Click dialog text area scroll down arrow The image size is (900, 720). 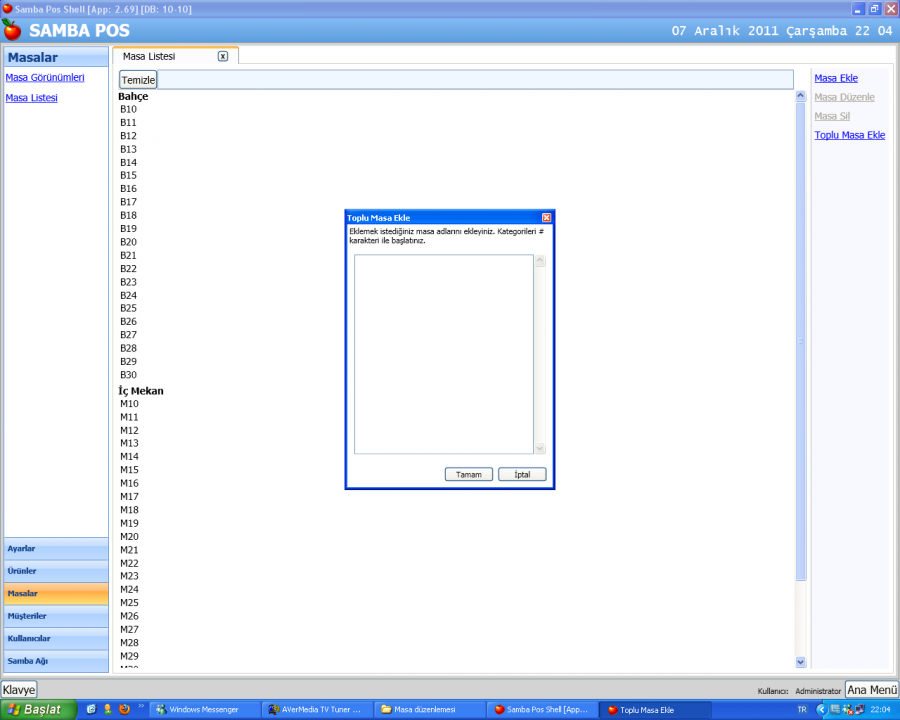click(540, 448)
